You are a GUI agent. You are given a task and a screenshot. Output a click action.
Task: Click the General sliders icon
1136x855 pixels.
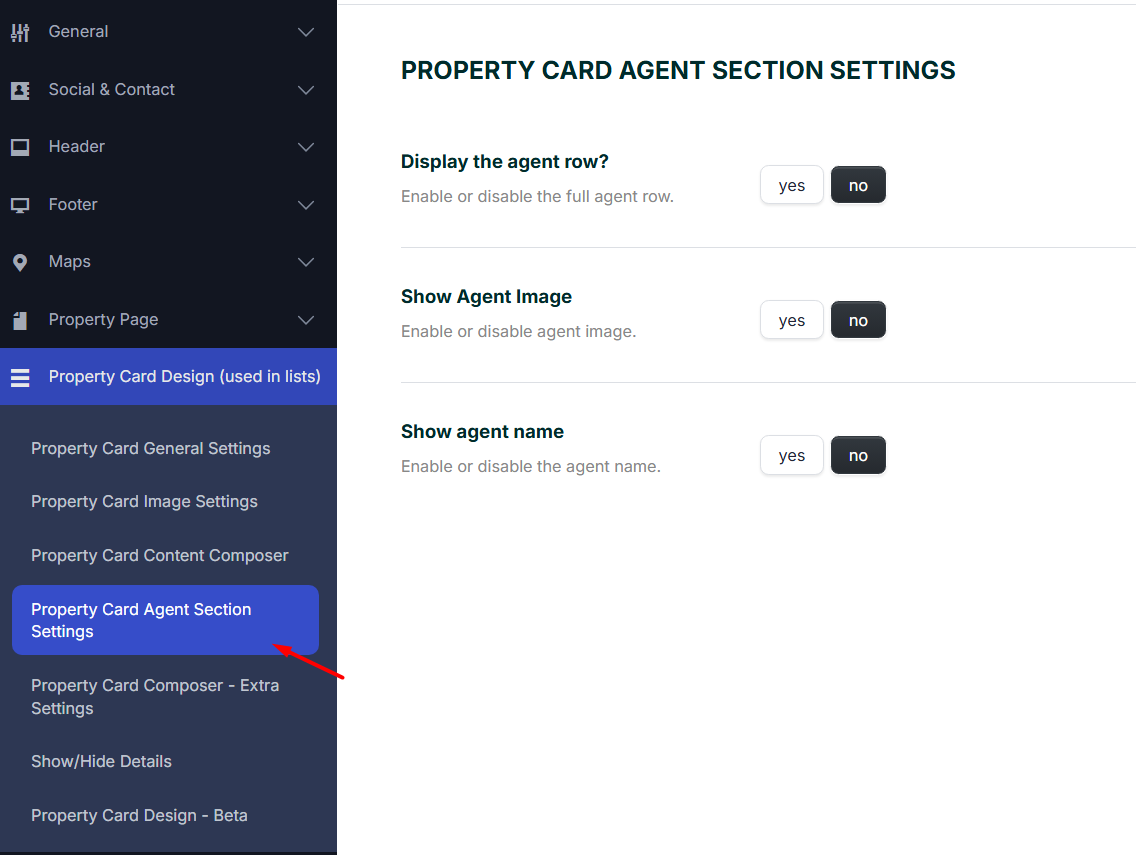tap(20, 32)
